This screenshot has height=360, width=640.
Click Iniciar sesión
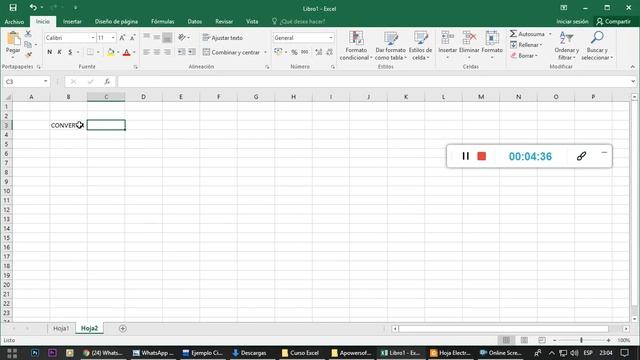click(x=572, y=22)
